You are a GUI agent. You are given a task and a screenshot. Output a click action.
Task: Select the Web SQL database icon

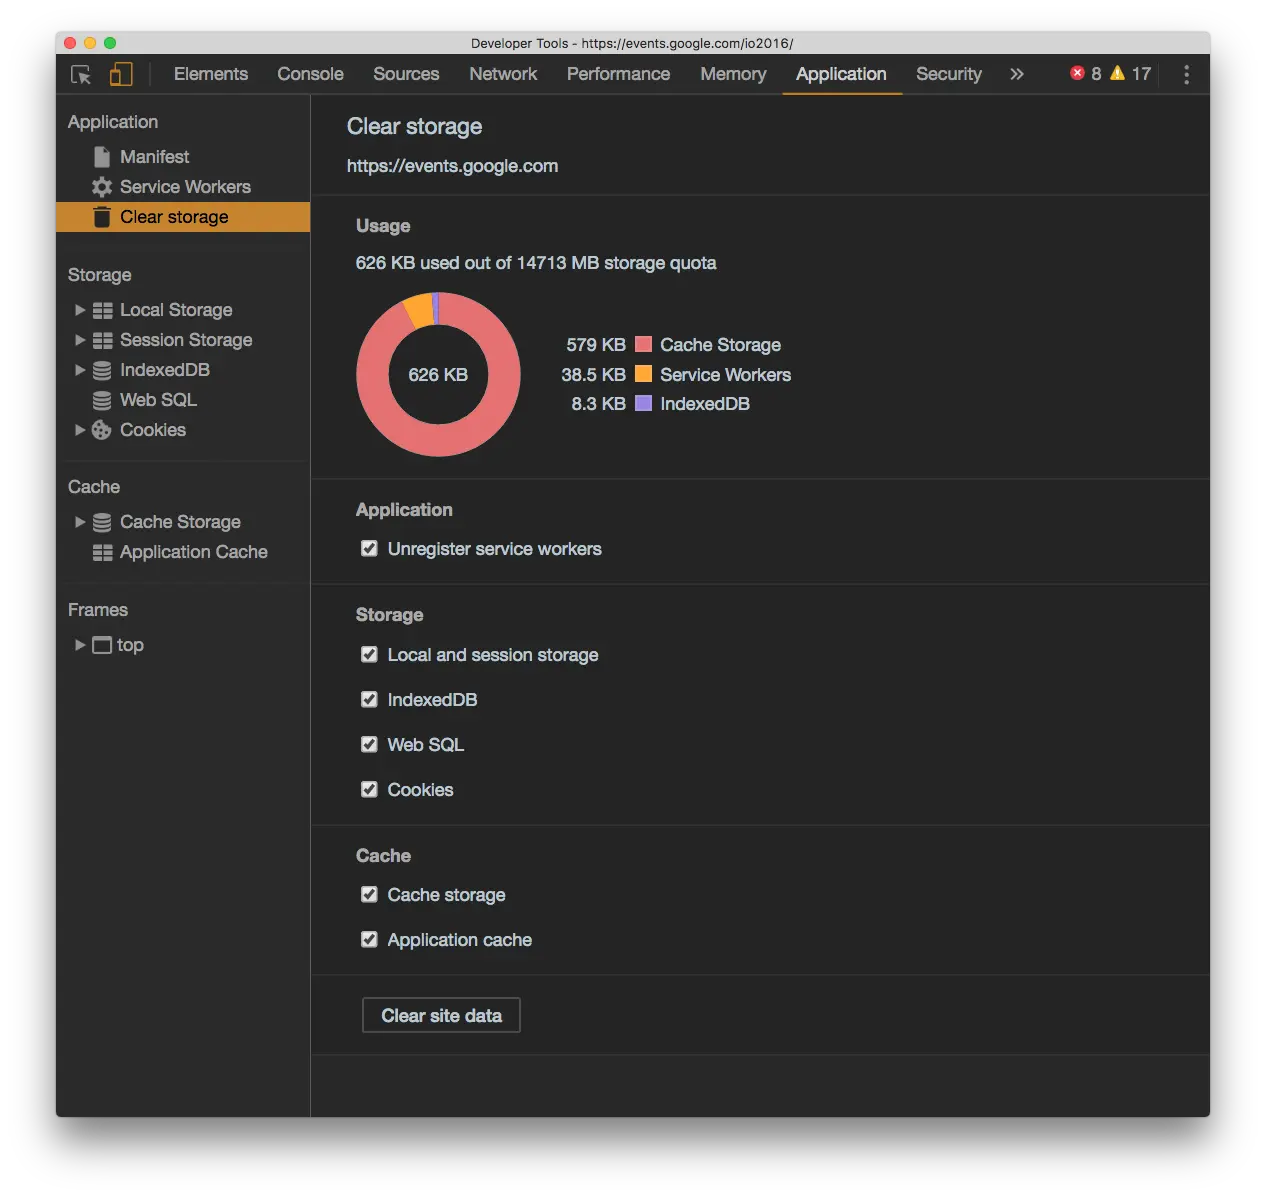coord(102,400)
